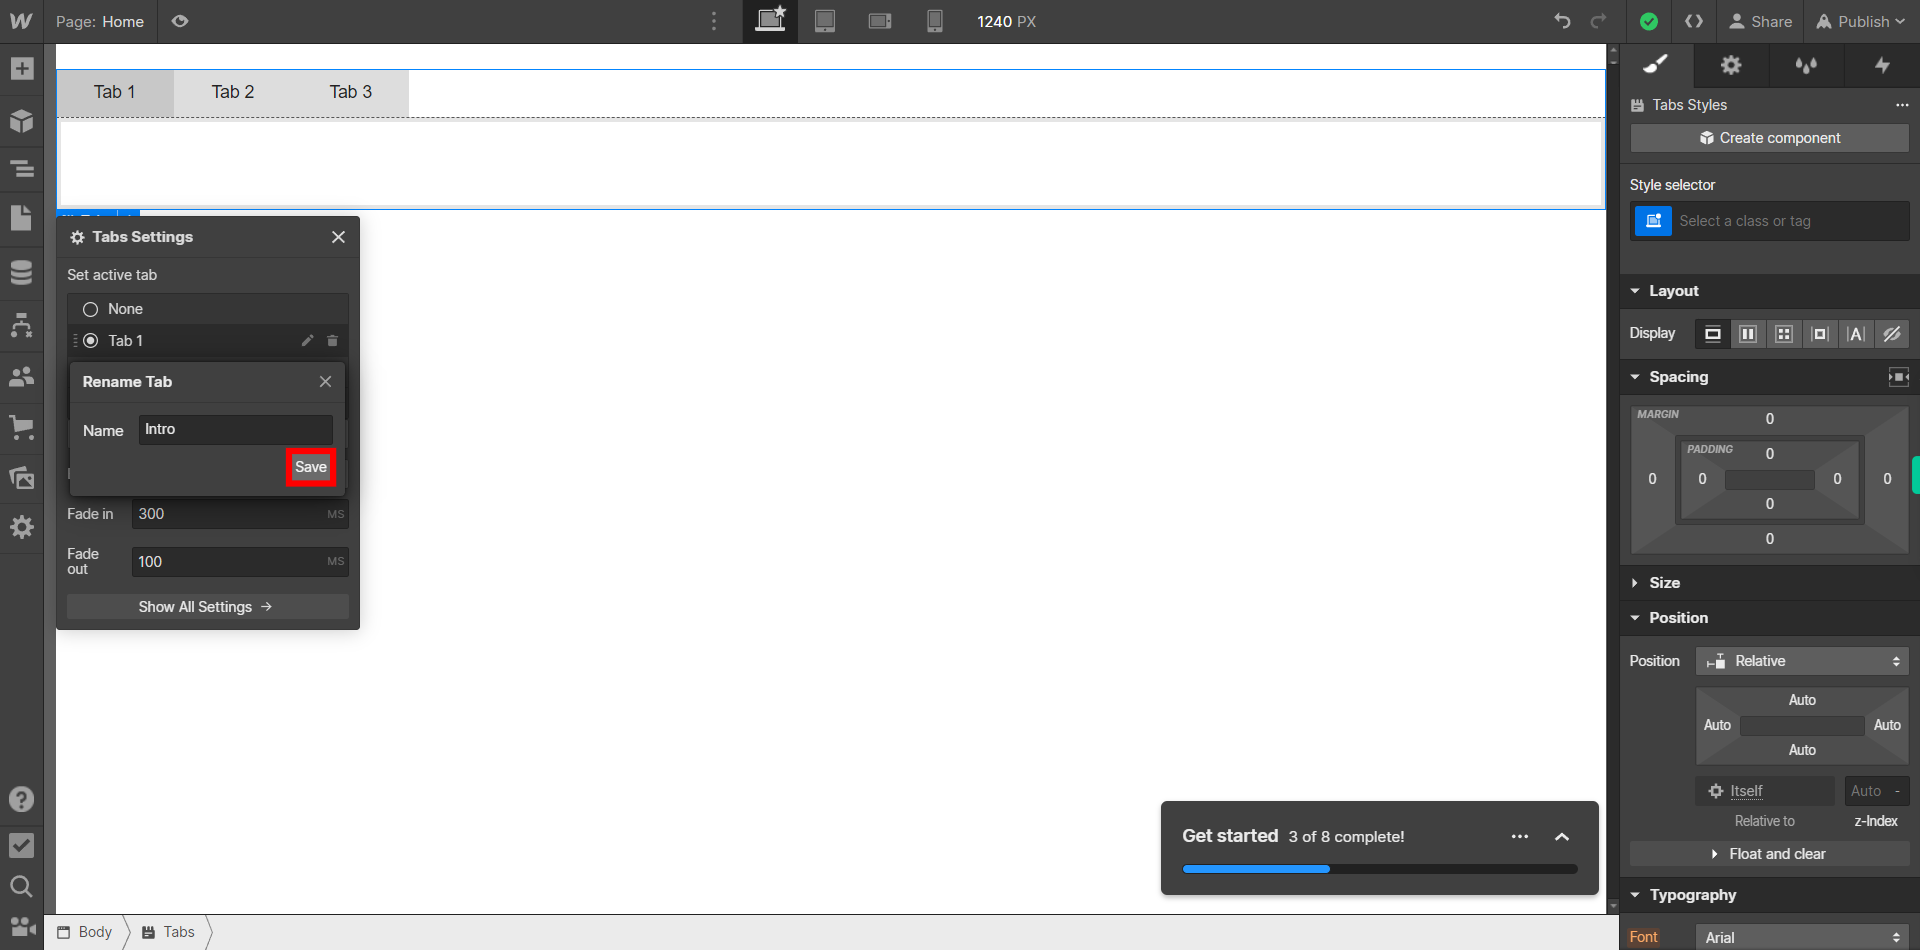1920x950 pixels.
Task: Switch to Style Manager drops tab
Action: click(1806, 65)
